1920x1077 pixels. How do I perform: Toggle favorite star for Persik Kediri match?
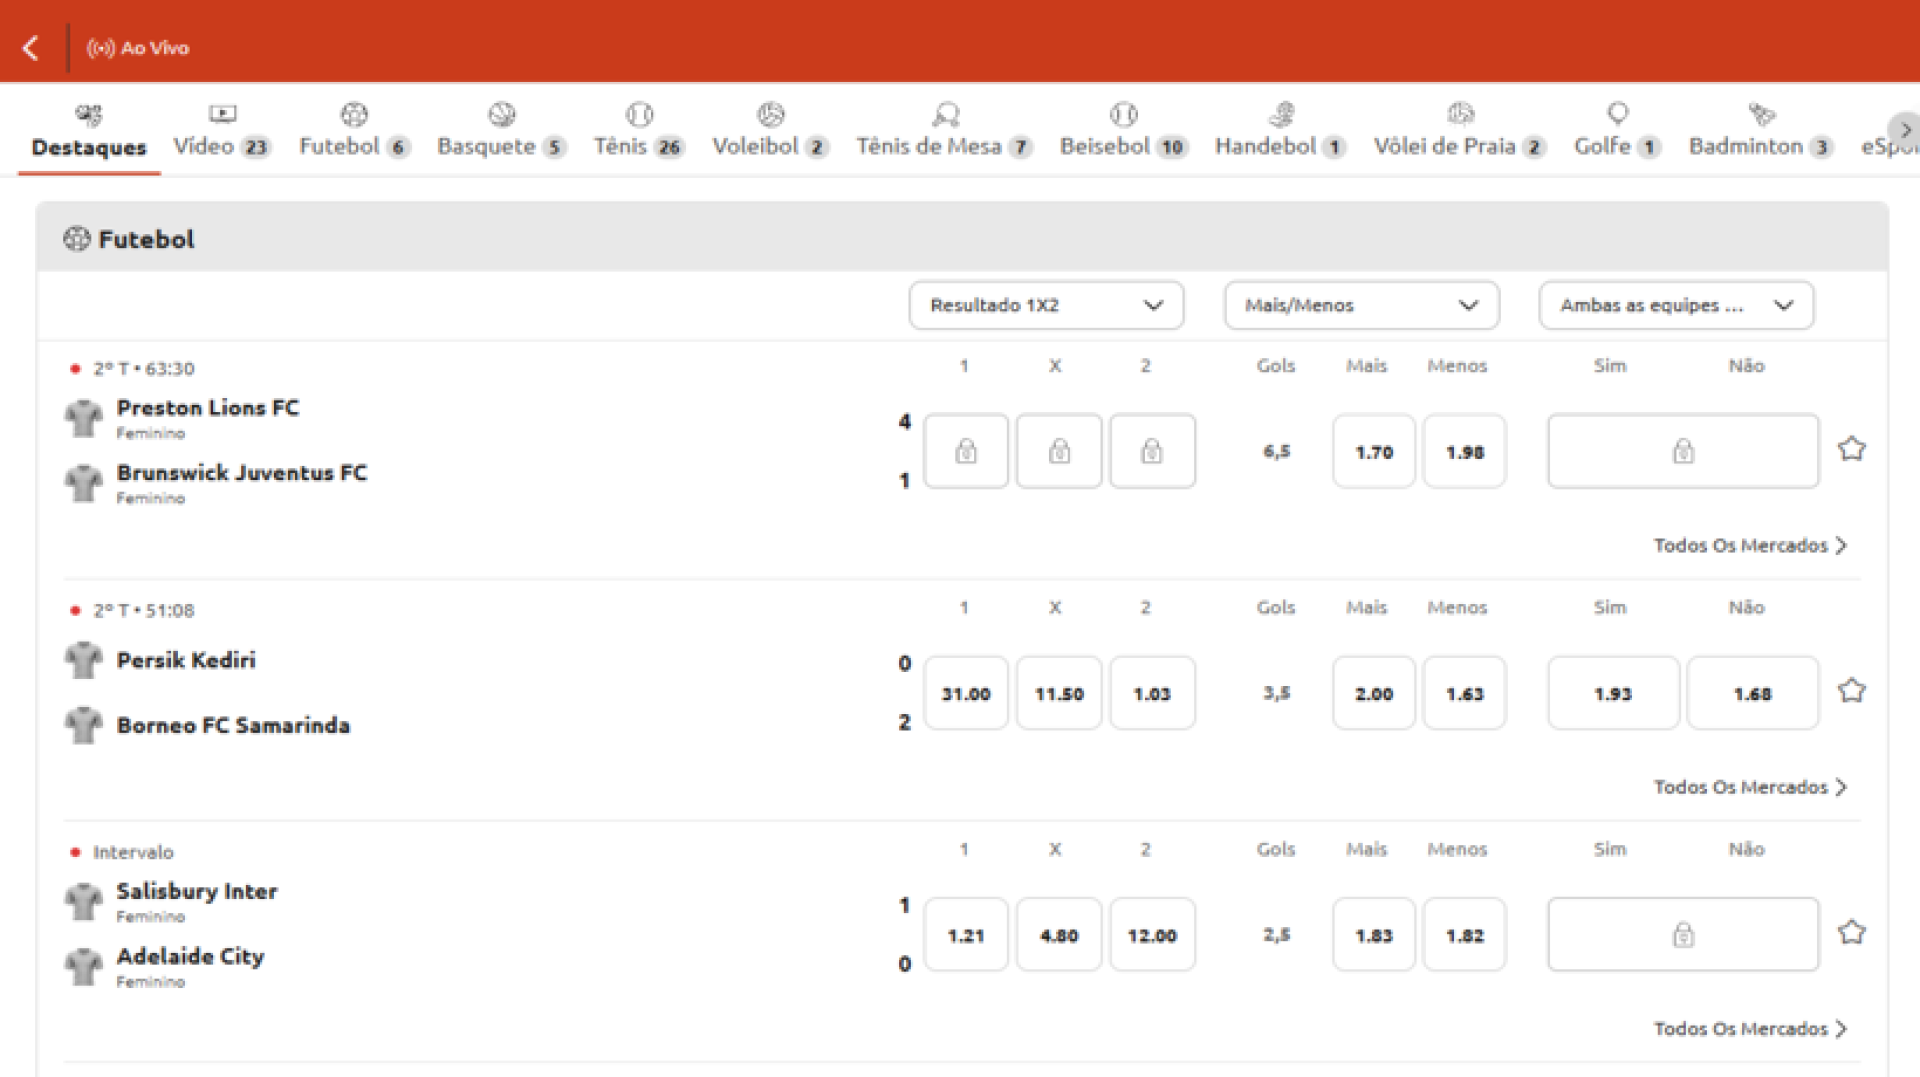click(x=1851, y=691)
